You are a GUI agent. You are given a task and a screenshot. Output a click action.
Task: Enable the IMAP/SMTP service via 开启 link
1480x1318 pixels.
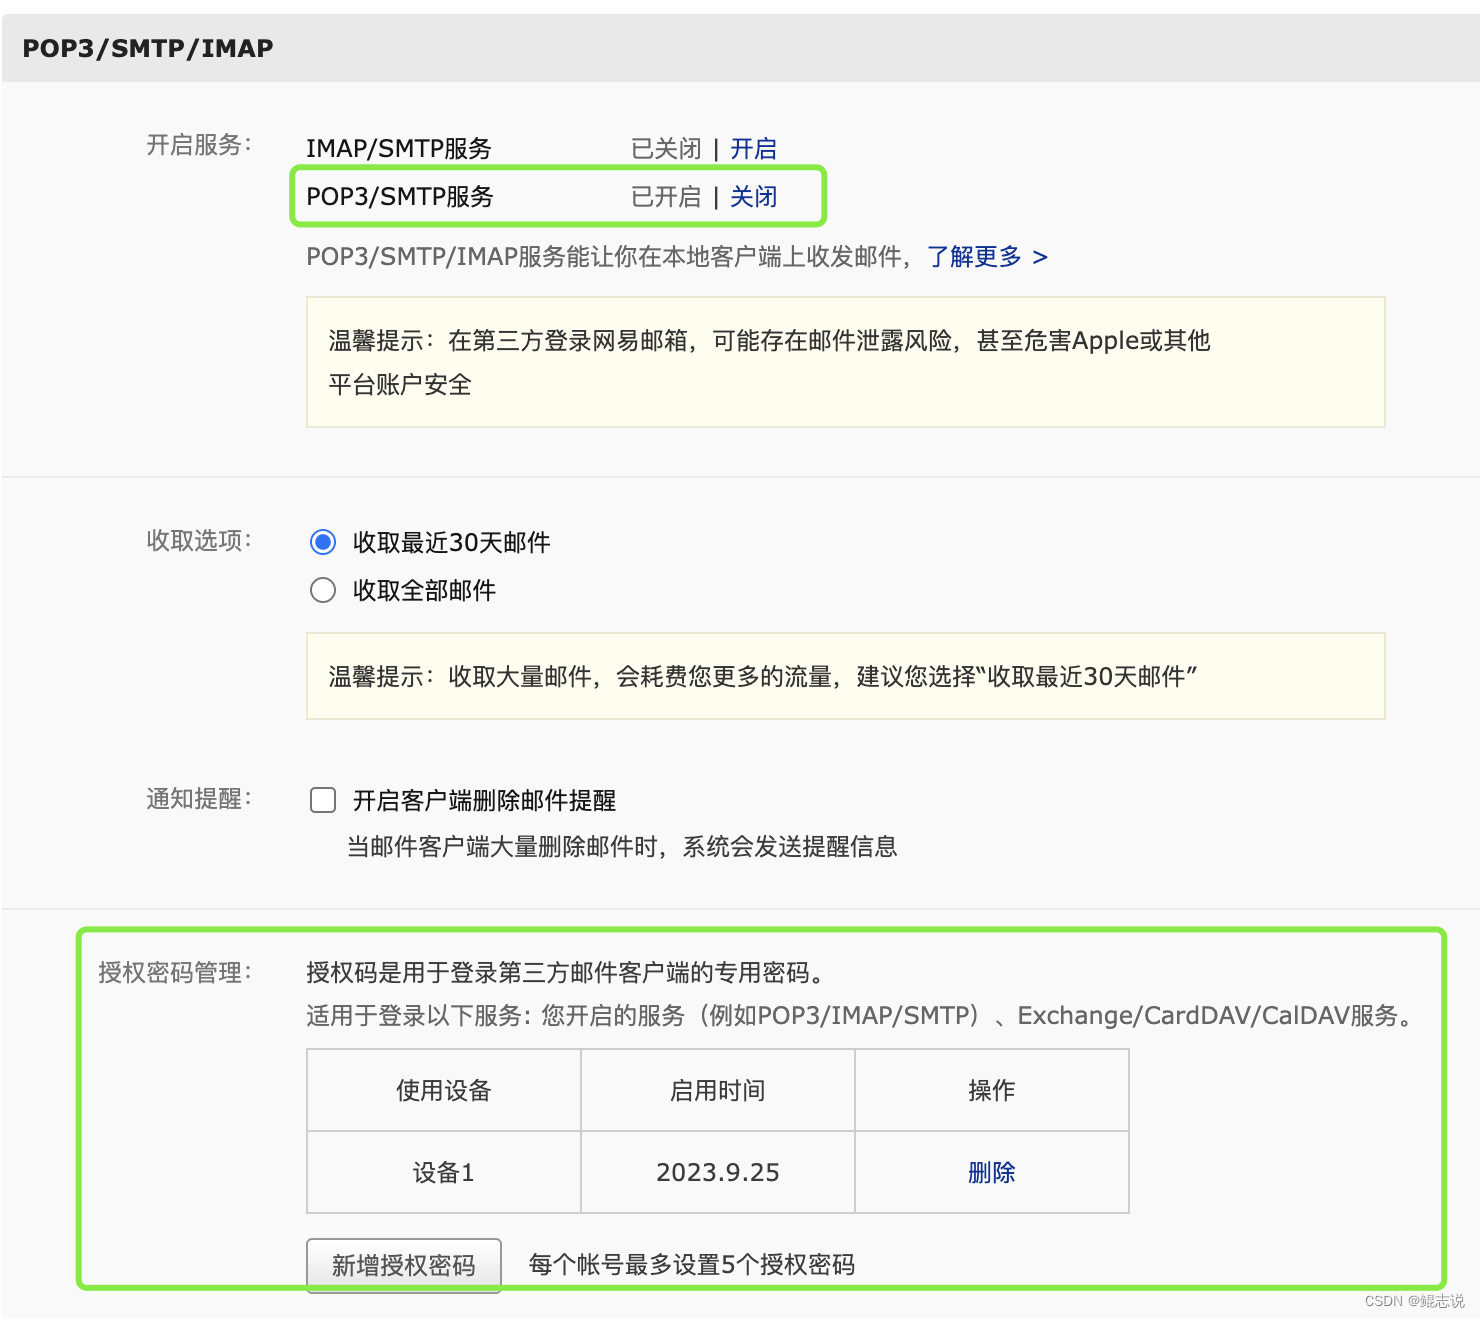753,149
